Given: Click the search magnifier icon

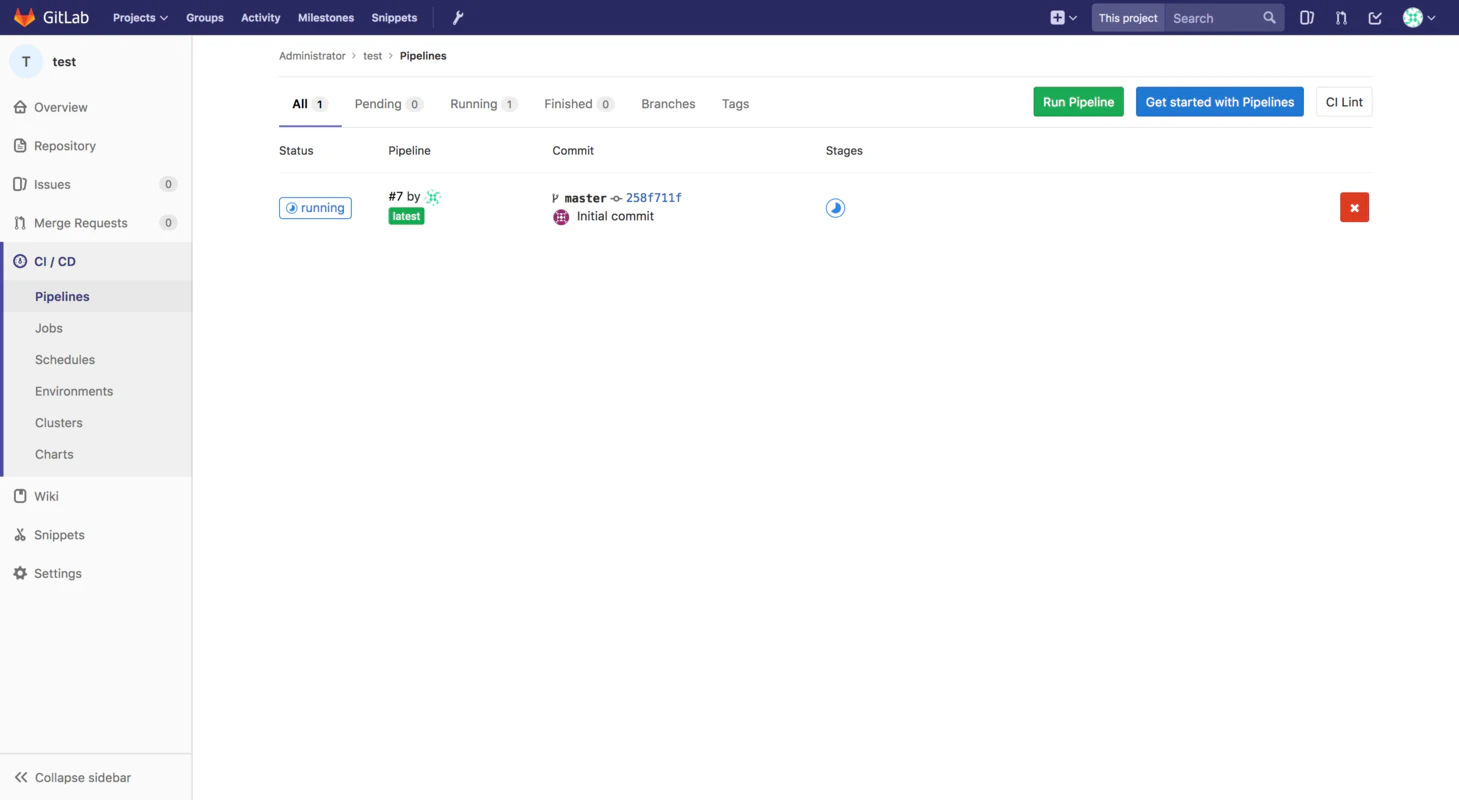Looking at the screenshot, I should [1269, 18].
